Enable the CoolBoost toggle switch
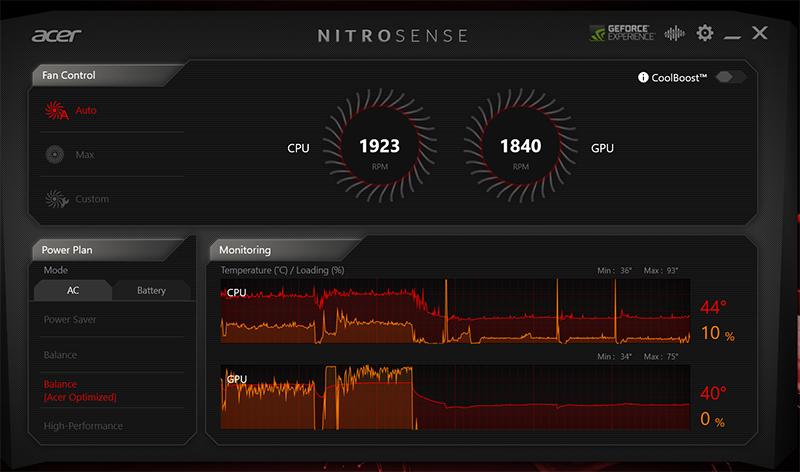 click(731, 78)
